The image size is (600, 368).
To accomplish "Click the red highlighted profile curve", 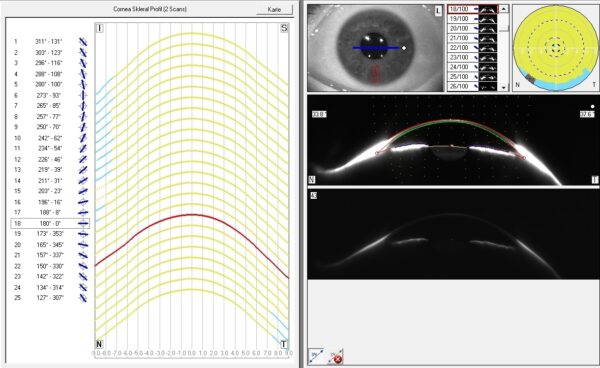I will pos(192,245).
